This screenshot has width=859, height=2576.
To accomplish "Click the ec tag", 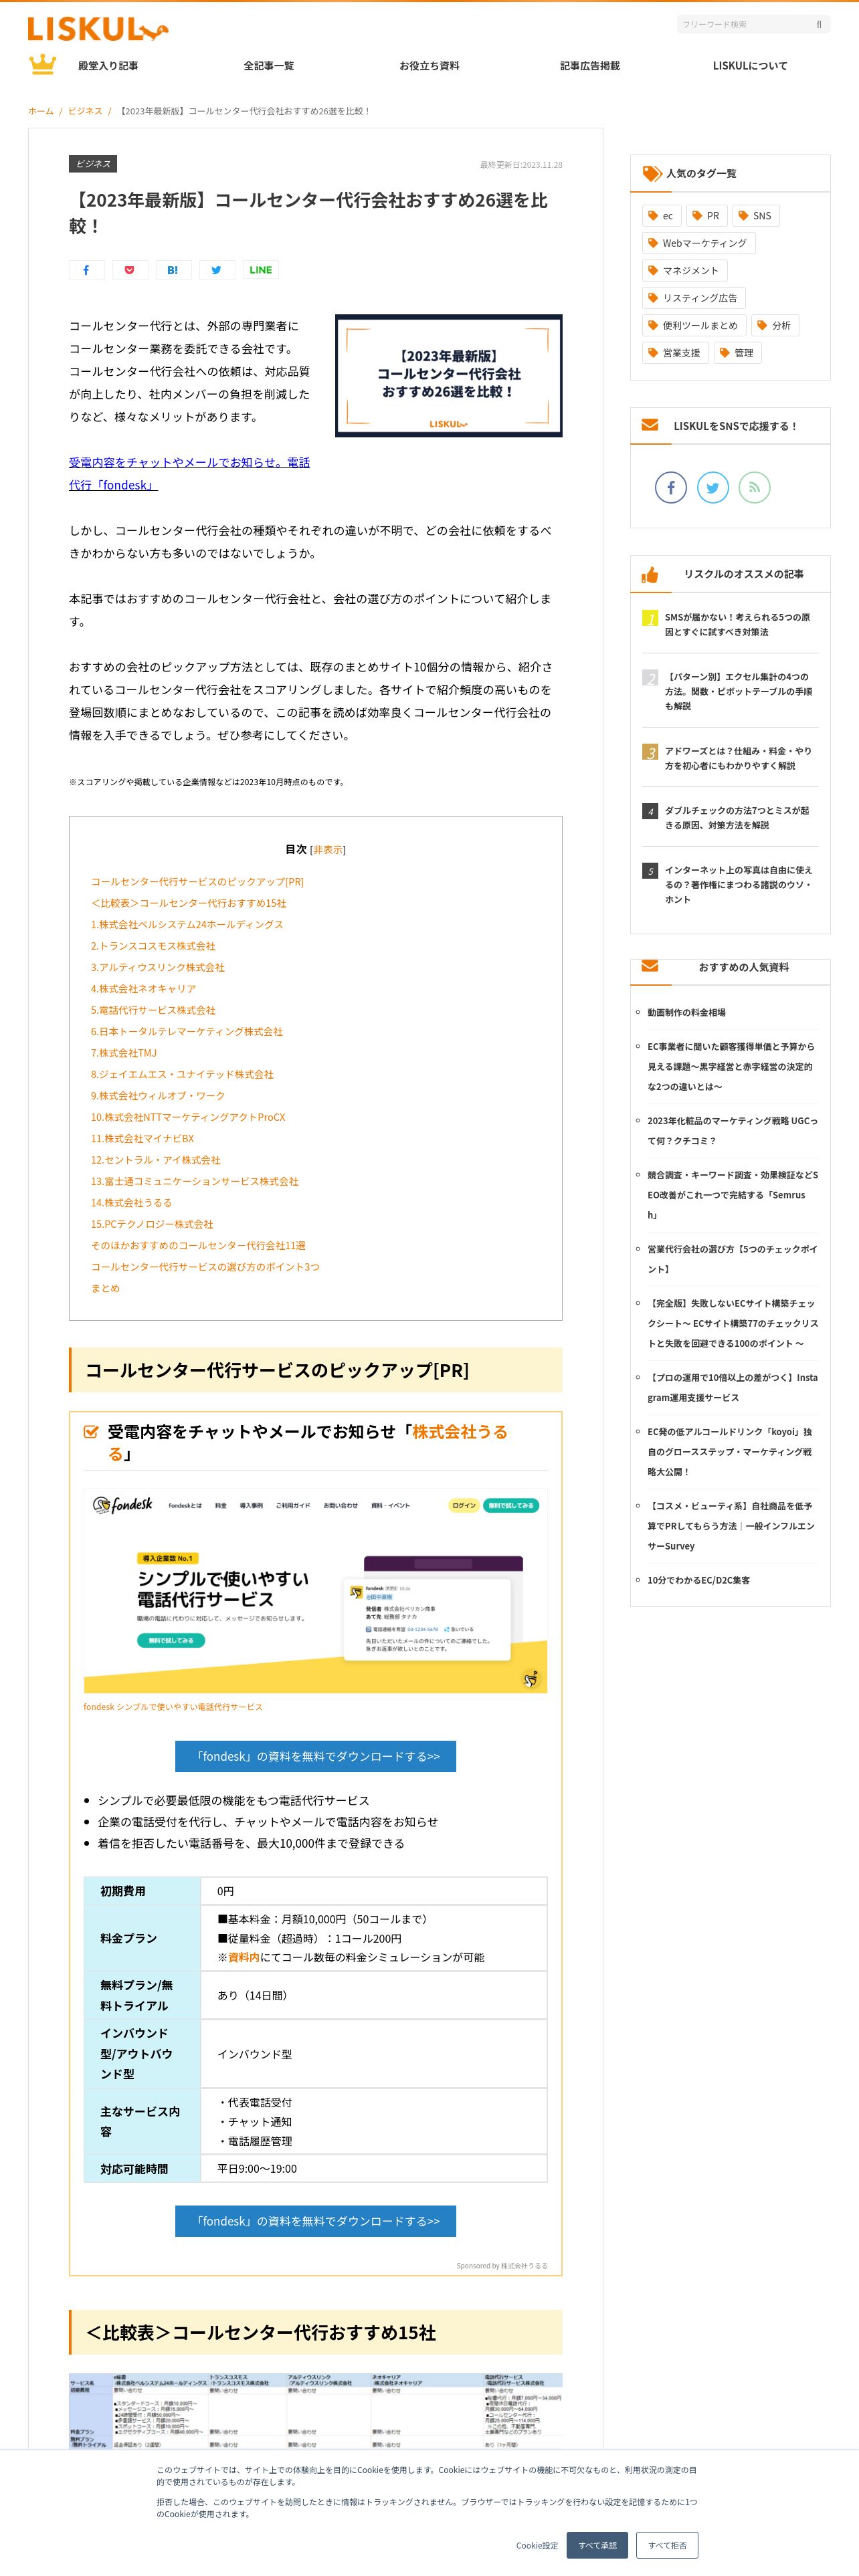I will click(662, 216).
